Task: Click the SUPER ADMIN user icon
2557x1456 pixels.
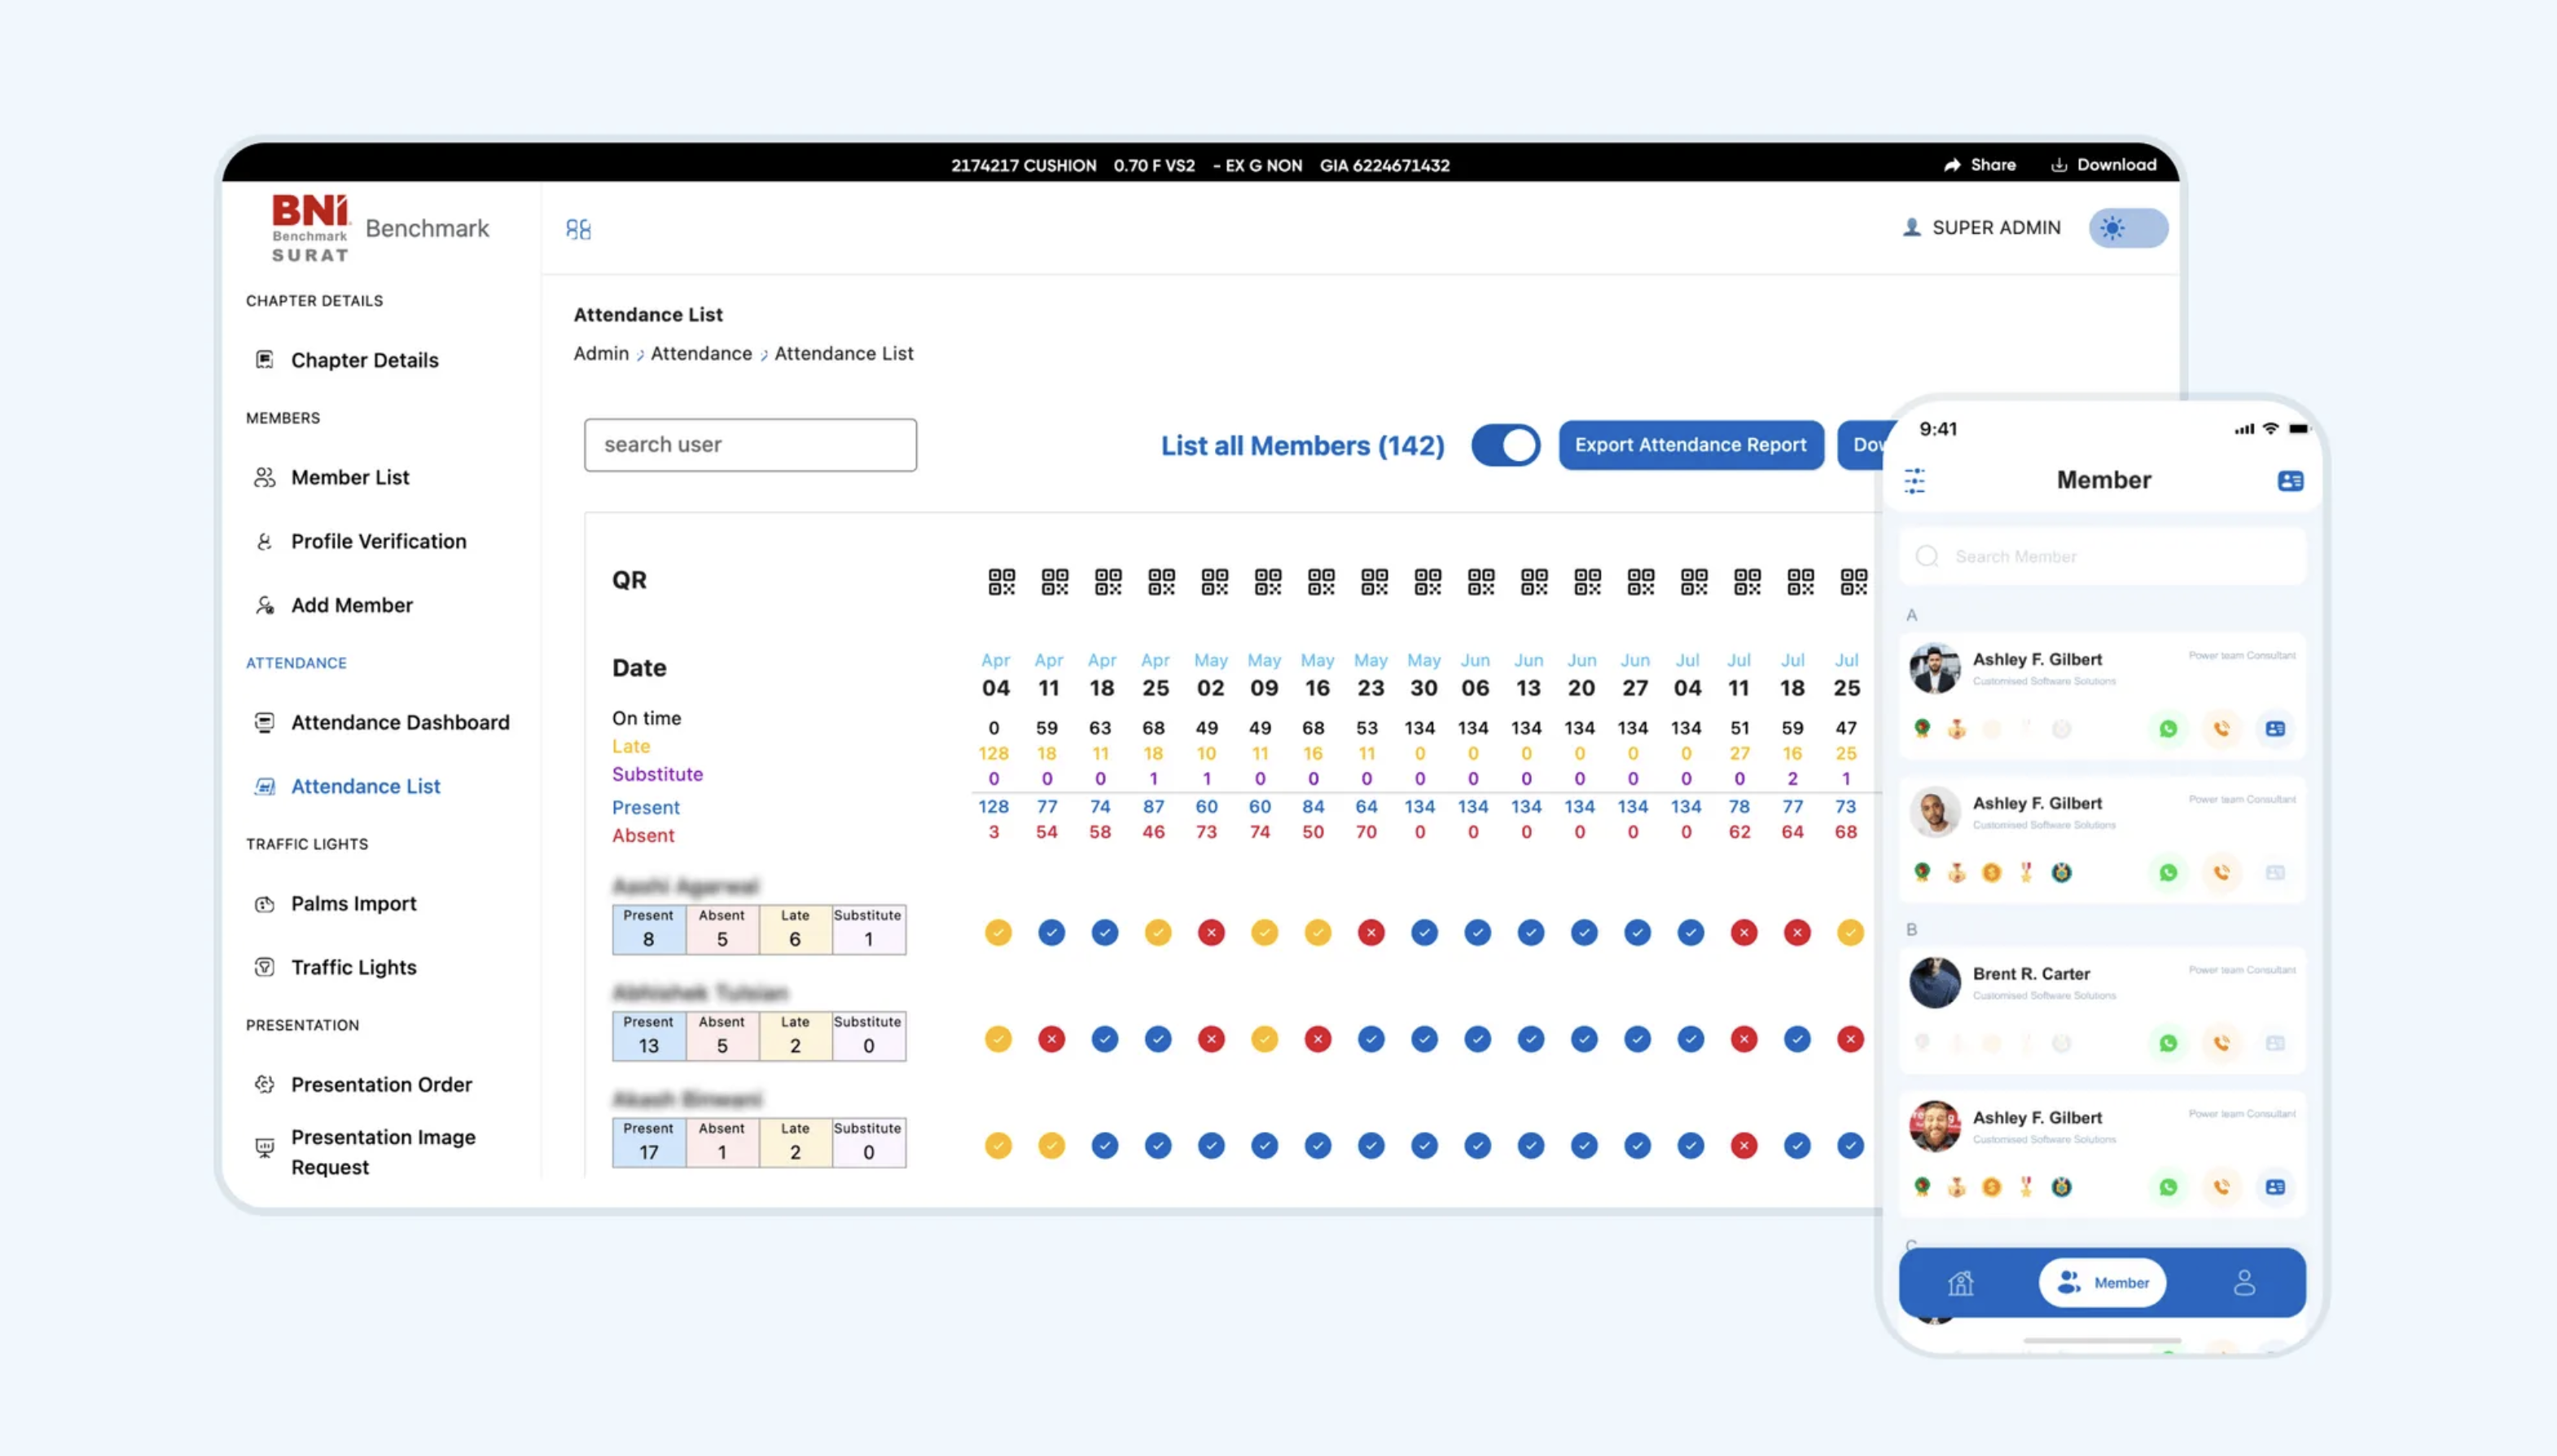Action: coord(1911,227)
